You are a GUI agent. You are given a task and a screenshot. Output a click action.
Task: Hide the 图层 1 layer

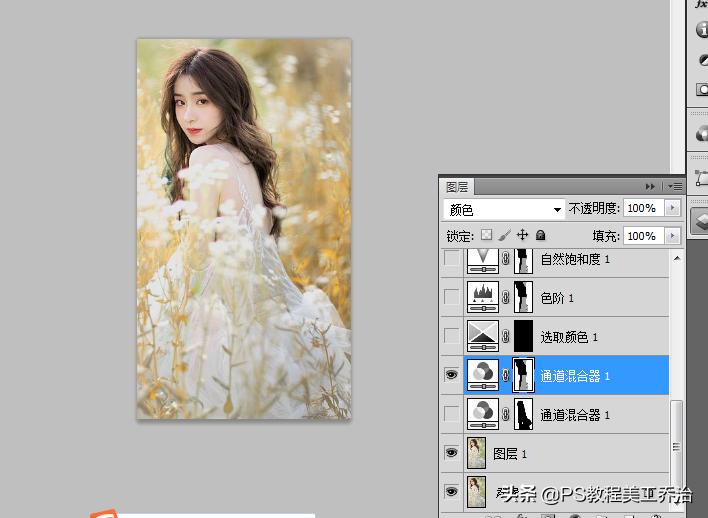pyautogui.click(x=452, y=453)
